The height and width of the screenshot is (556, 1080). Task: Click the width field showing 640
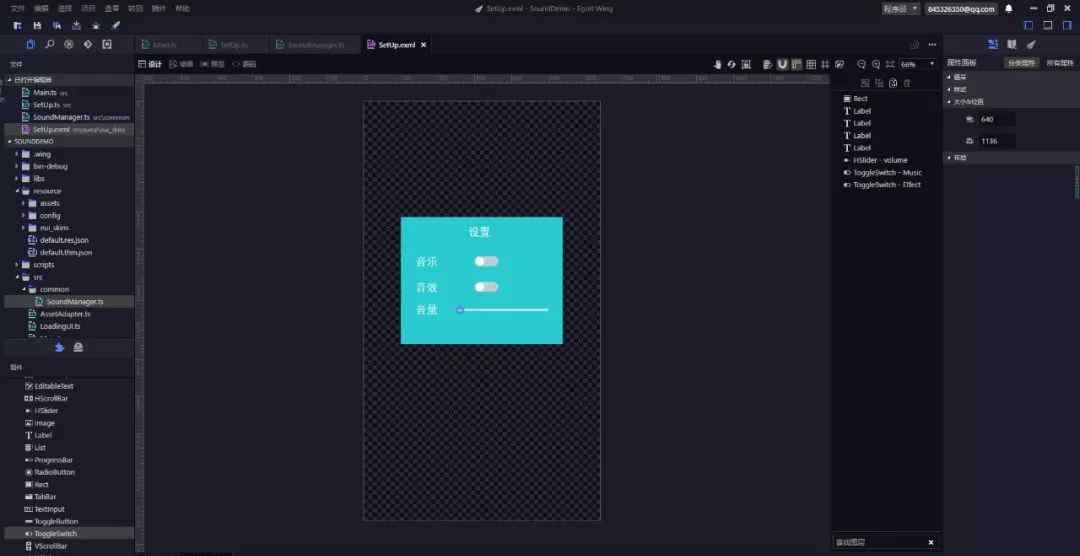(997, 119)
